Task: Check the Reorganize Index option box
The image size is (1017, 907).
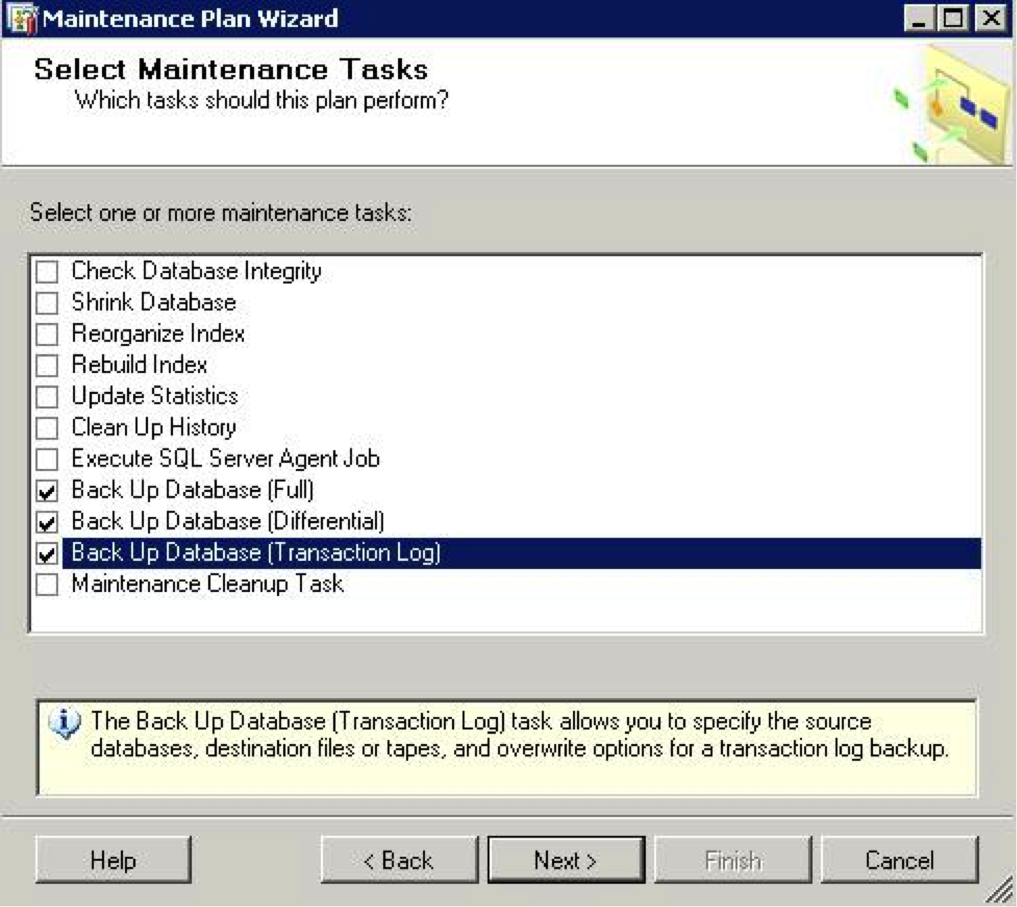Action: coord(47,334)
